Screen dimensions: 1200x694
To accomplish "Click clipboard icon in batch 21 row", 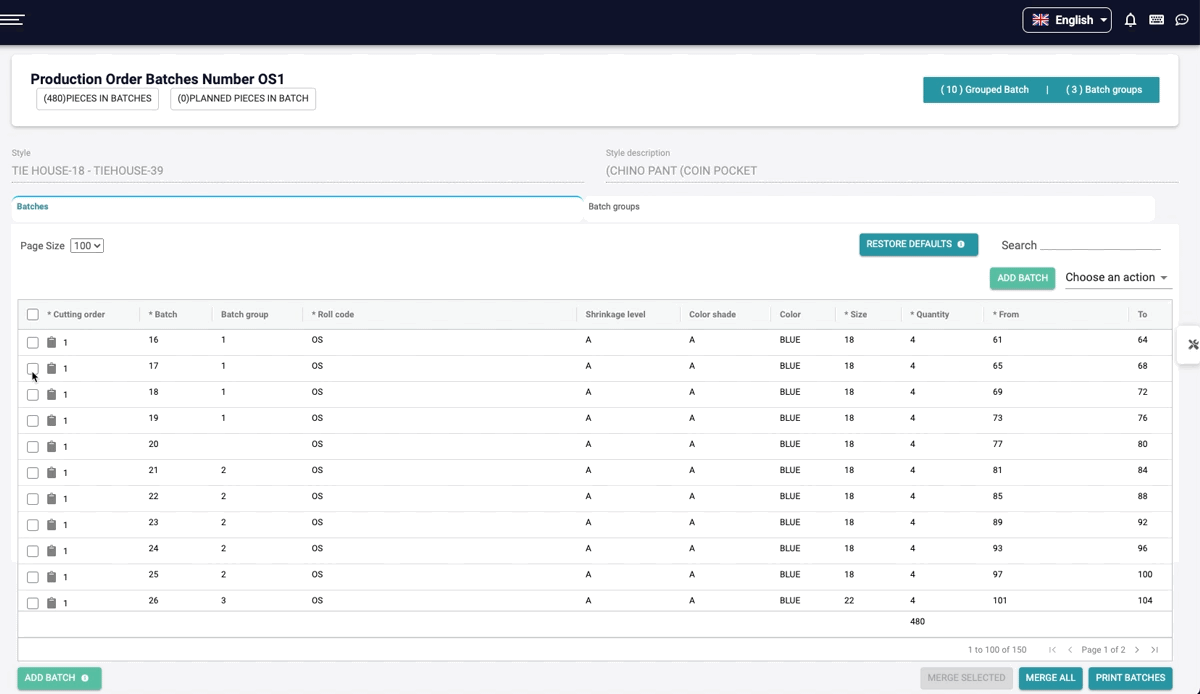I will tap(52, 472).
